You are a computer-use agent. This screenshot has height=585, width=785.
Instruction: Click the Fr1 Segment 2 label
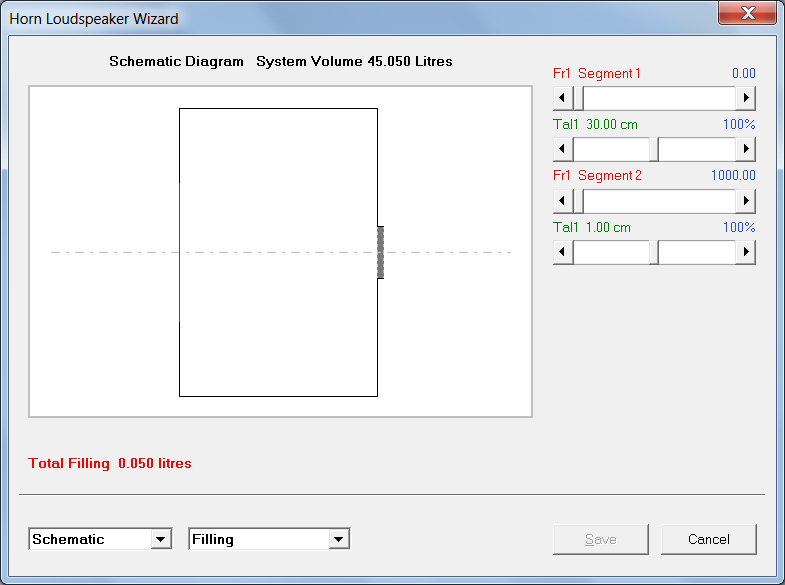coord(597,176)
